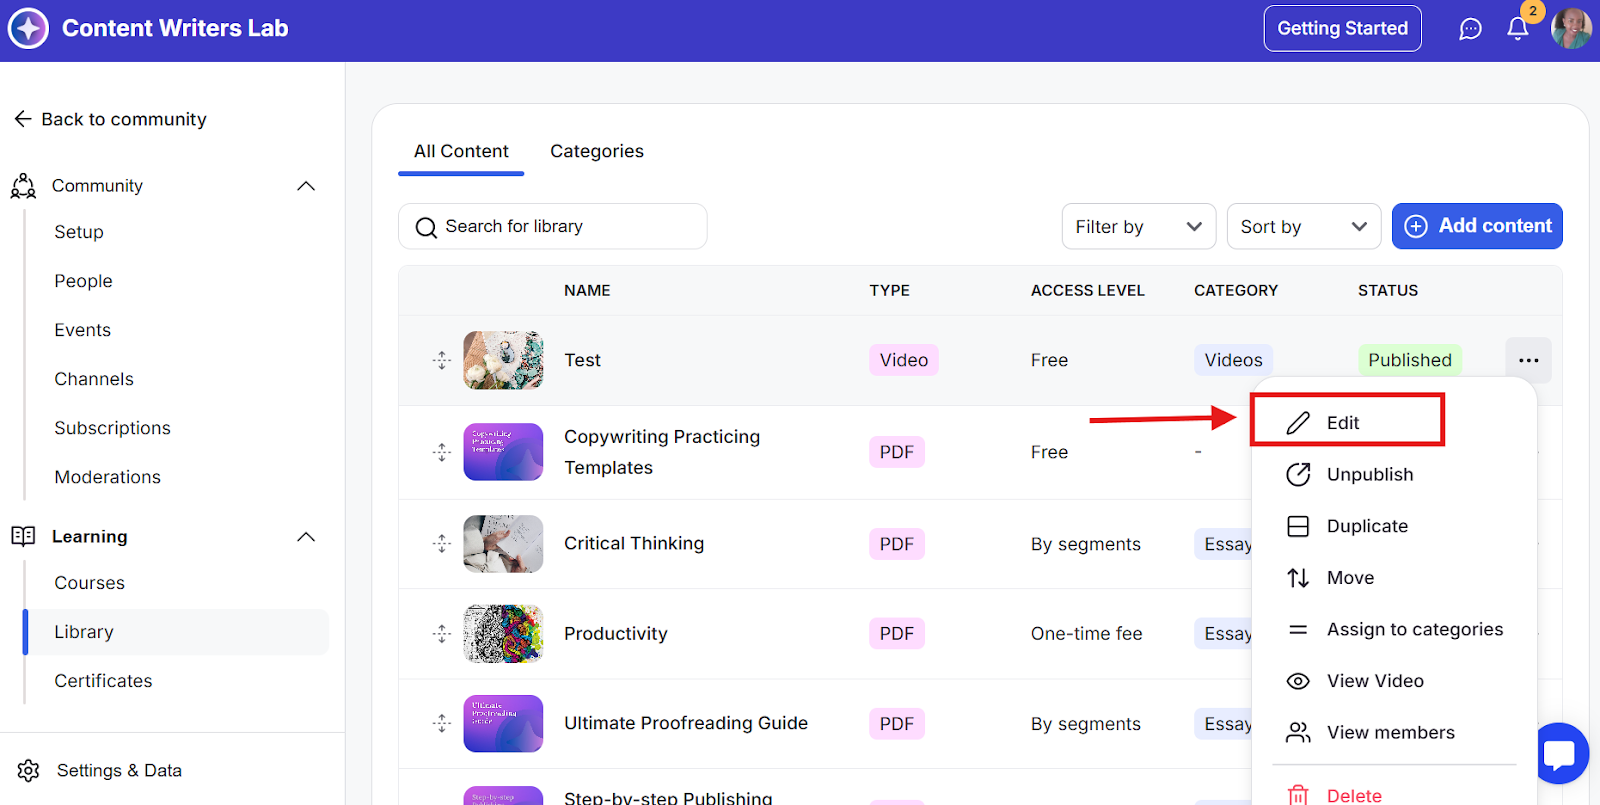The image size is (1600, 805).
Task: Open the three-dot menu for Test row
Action: point(1528,360)
